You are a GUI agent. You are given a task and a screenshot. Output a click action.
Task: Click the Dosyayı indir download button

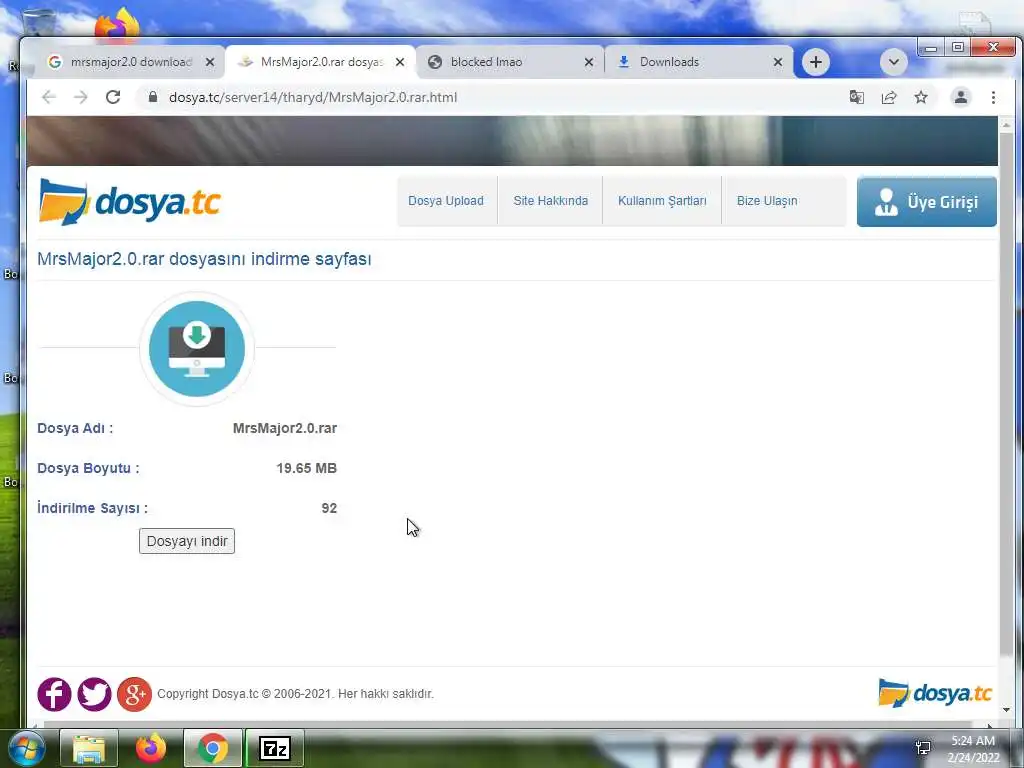[x=187, y=541]
